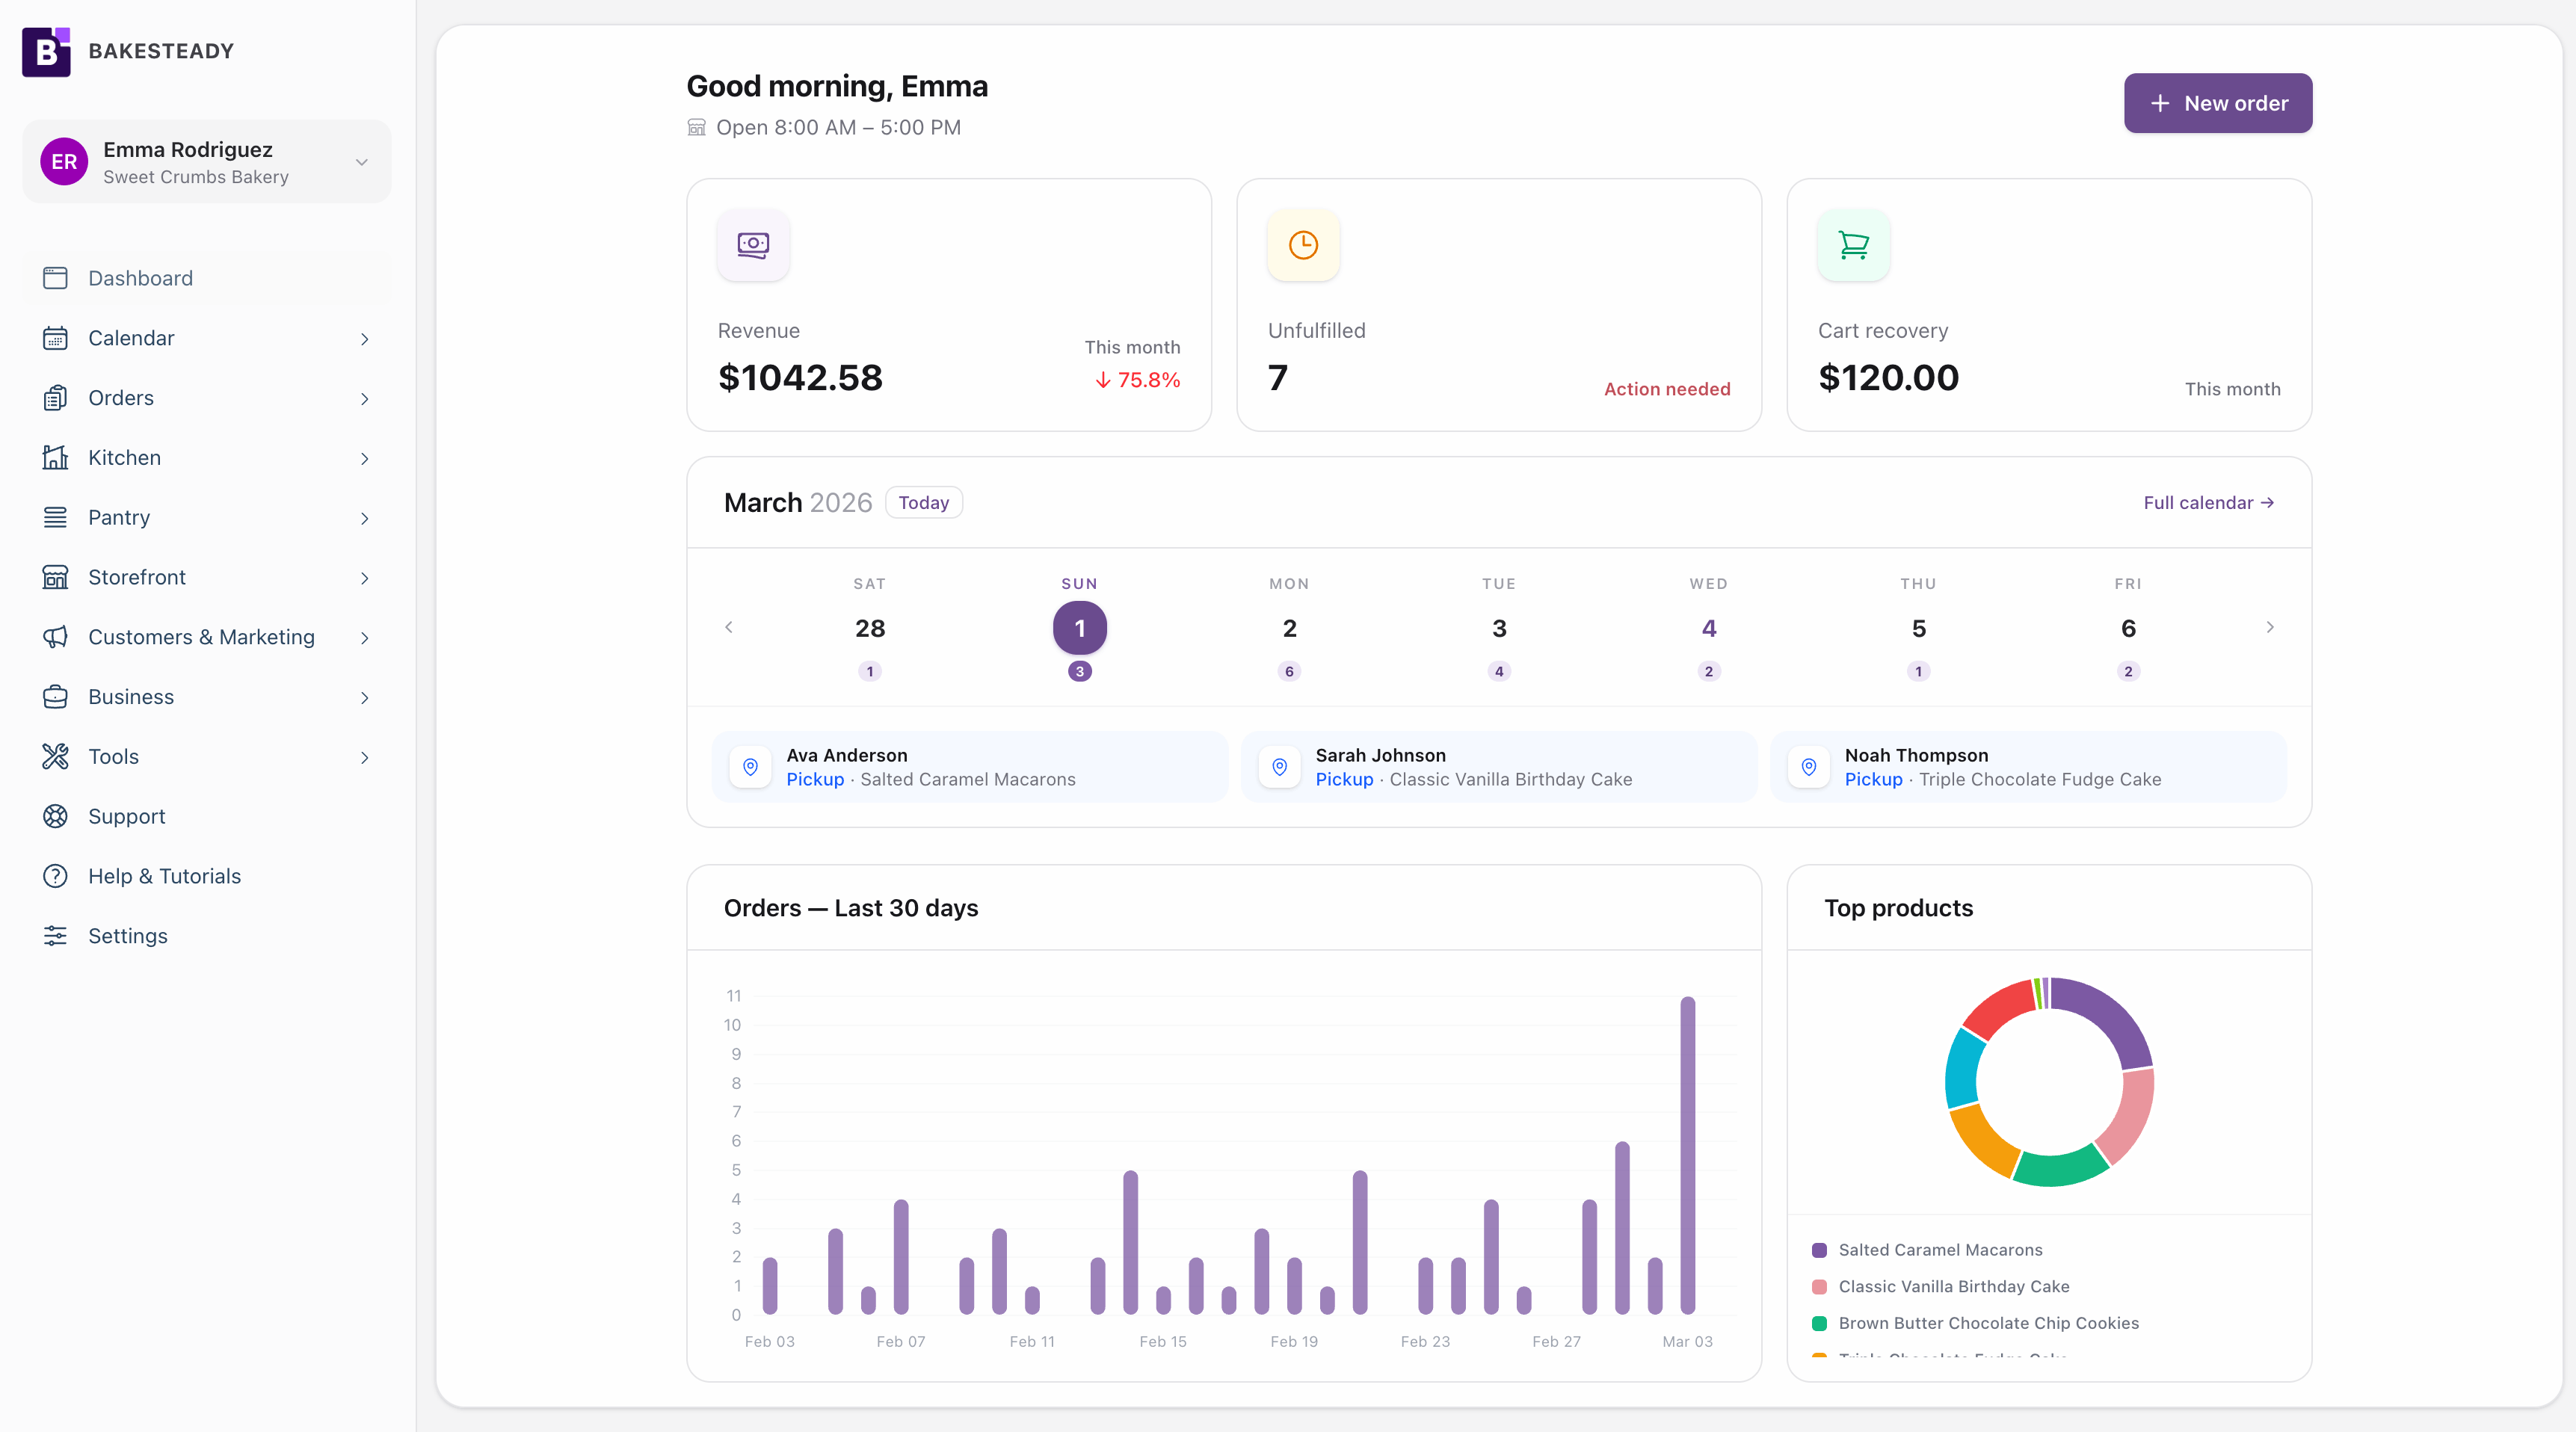This screenshot has width=2576, height=1432.
Task: Click the Today pill next to March 2026
Action: click(x=923, y=502)
